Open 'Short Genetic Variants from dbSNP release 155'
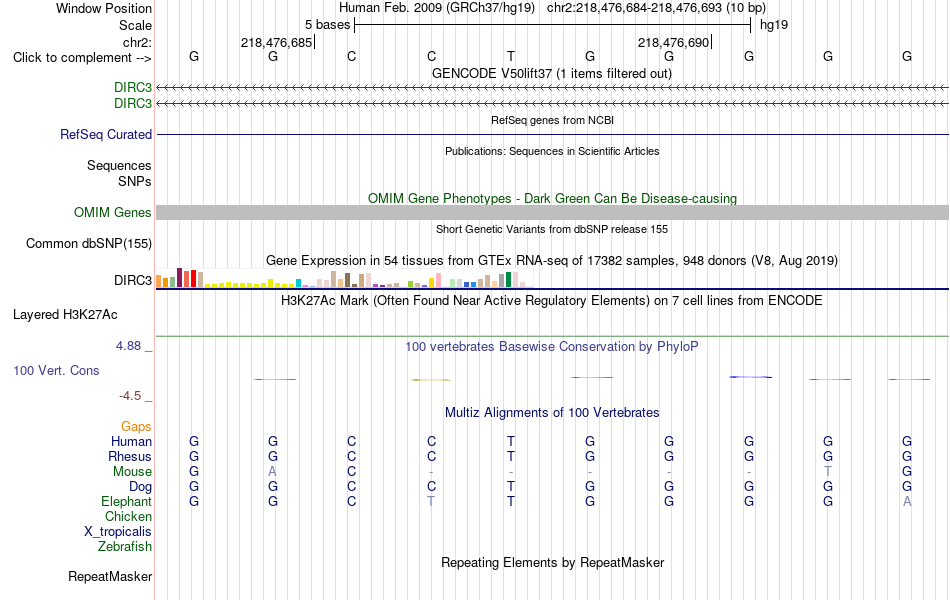This screenshot has height=600, width=950. coord(552,229)
